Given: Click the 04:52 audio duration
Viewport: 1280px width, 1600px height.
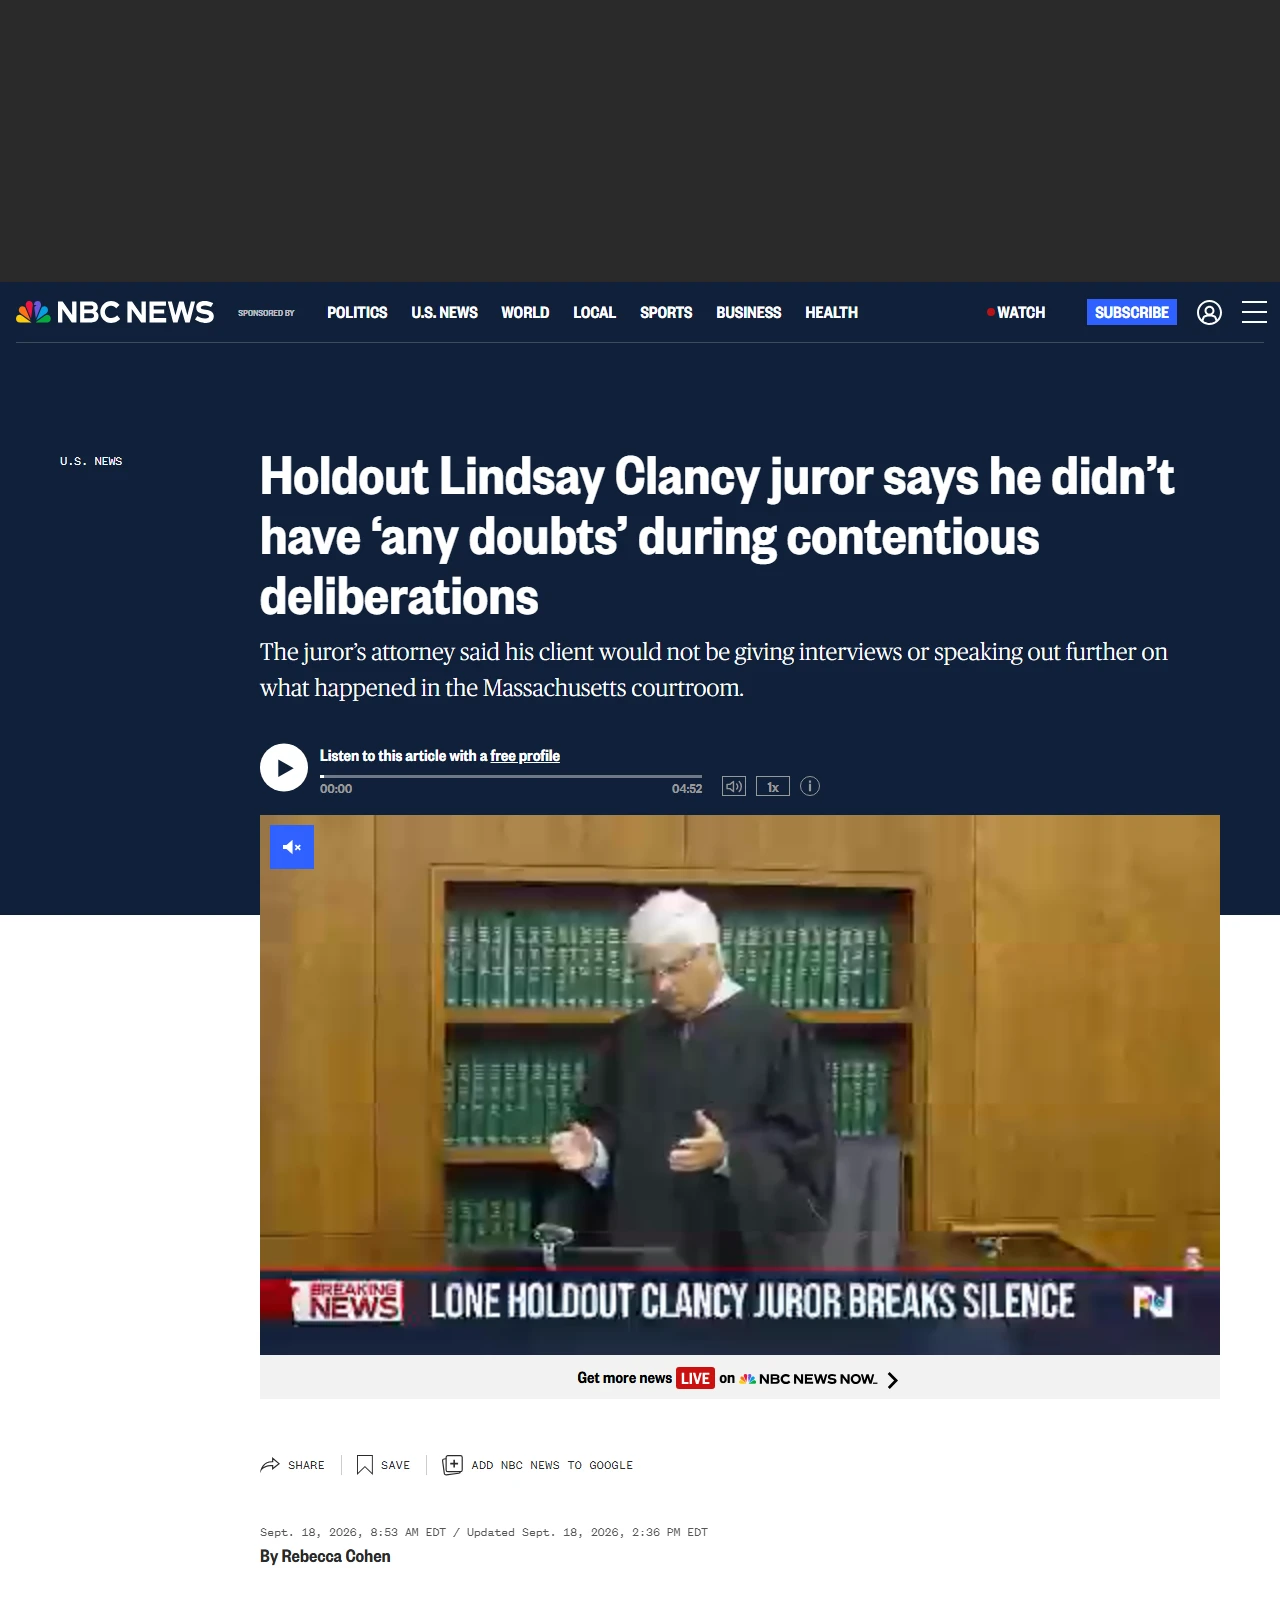Looking at the screenshot, I should pyautogui.click(x=687, y=789).
